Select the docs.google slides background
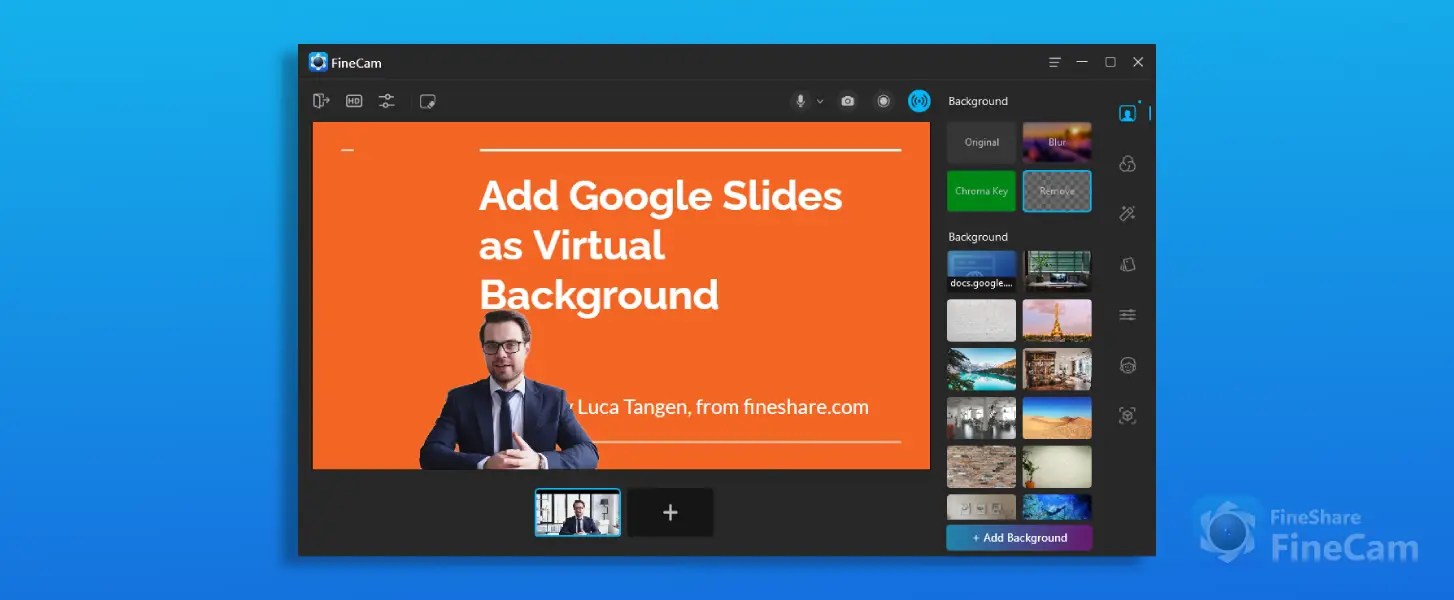The width and height of the screenshot is (1454, 600). point(981,268)
